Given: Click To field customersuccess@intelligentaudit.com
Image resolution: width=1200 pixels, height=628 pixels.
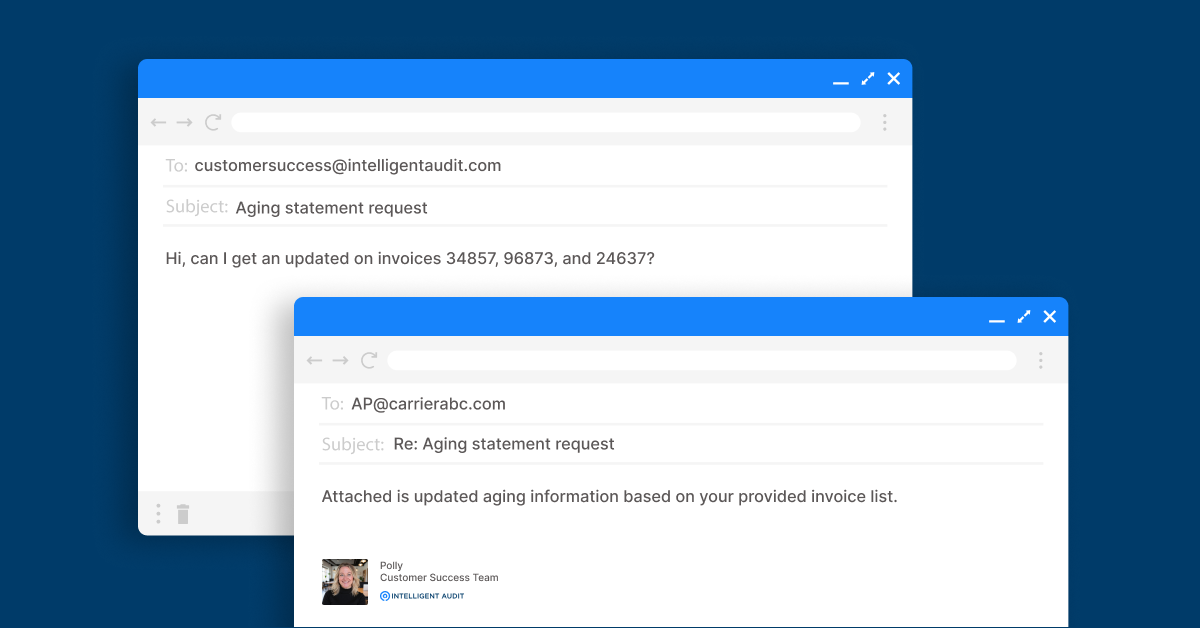Looking at the screenshot, I should [x=526, y=166].
